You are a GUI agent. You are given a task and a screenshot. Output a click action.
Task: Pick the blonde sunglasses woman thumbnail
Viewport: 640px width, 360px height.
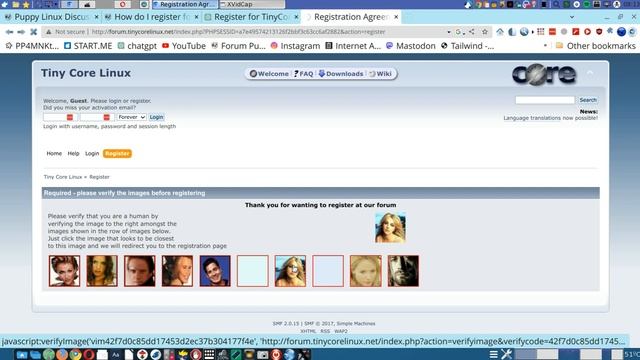click(290, 271)
